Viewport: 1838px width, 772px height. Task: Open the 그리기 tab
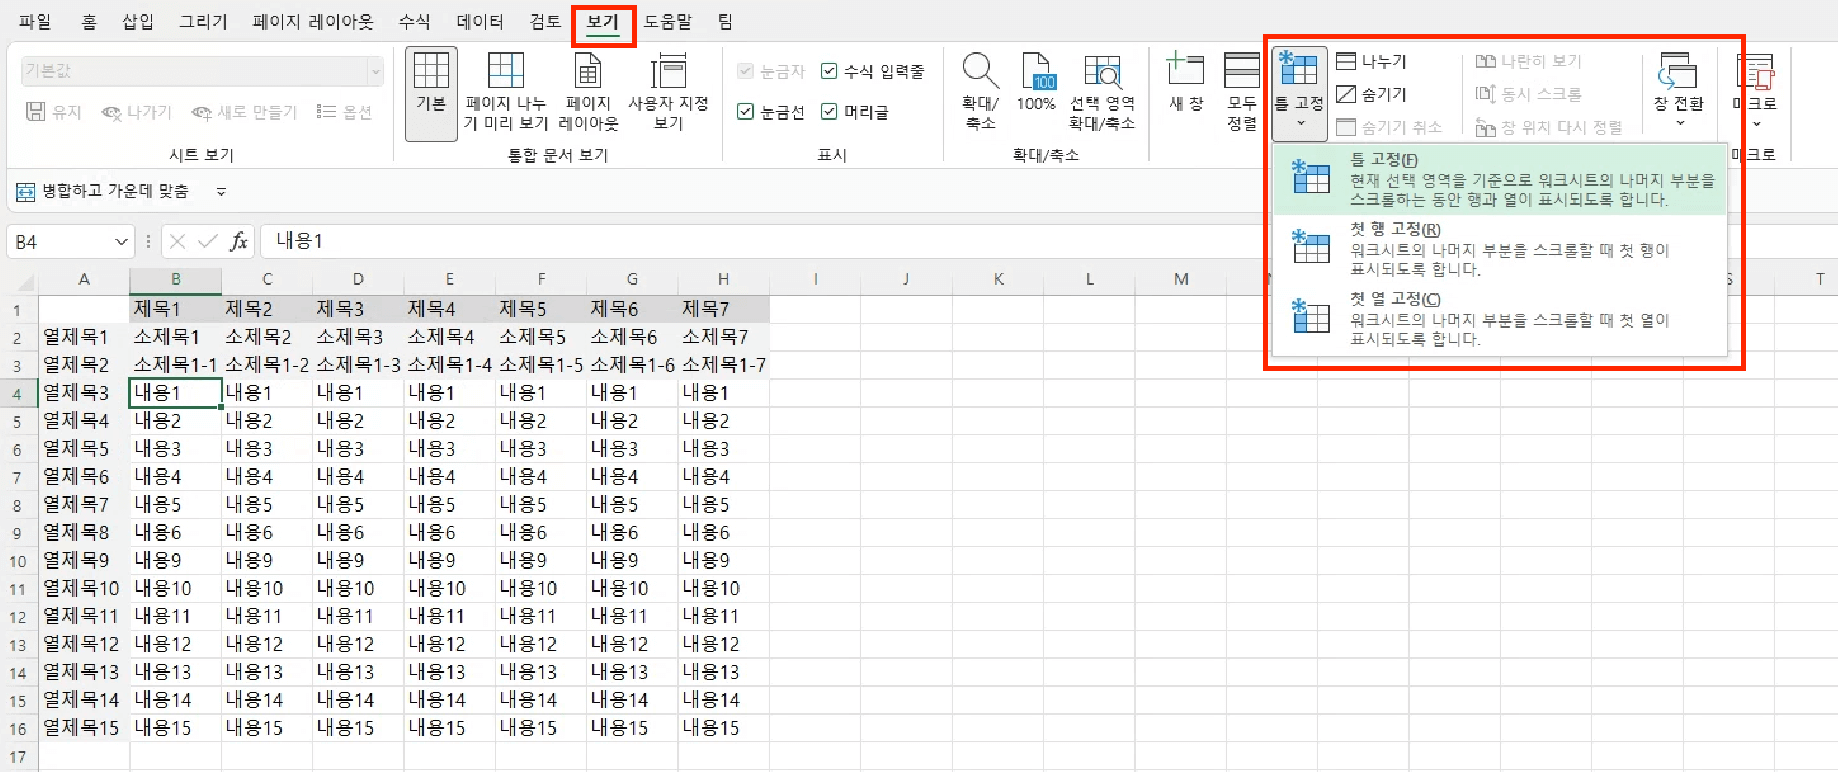[203, 22]
